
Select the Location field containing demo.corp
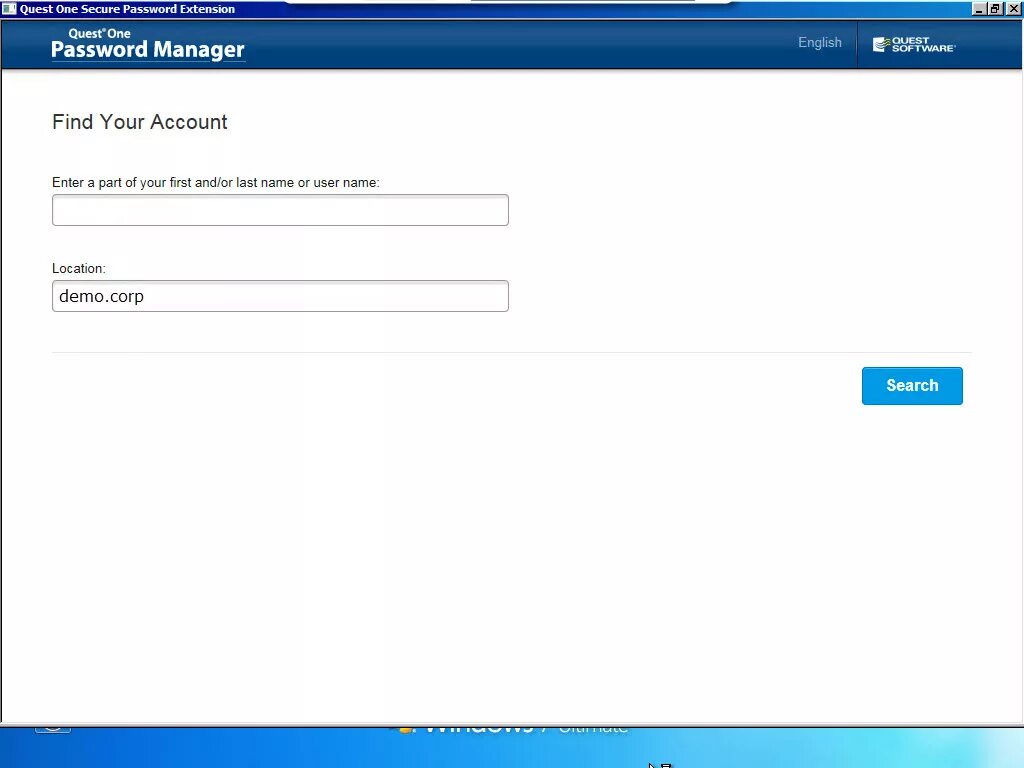(x=280, y=296)
